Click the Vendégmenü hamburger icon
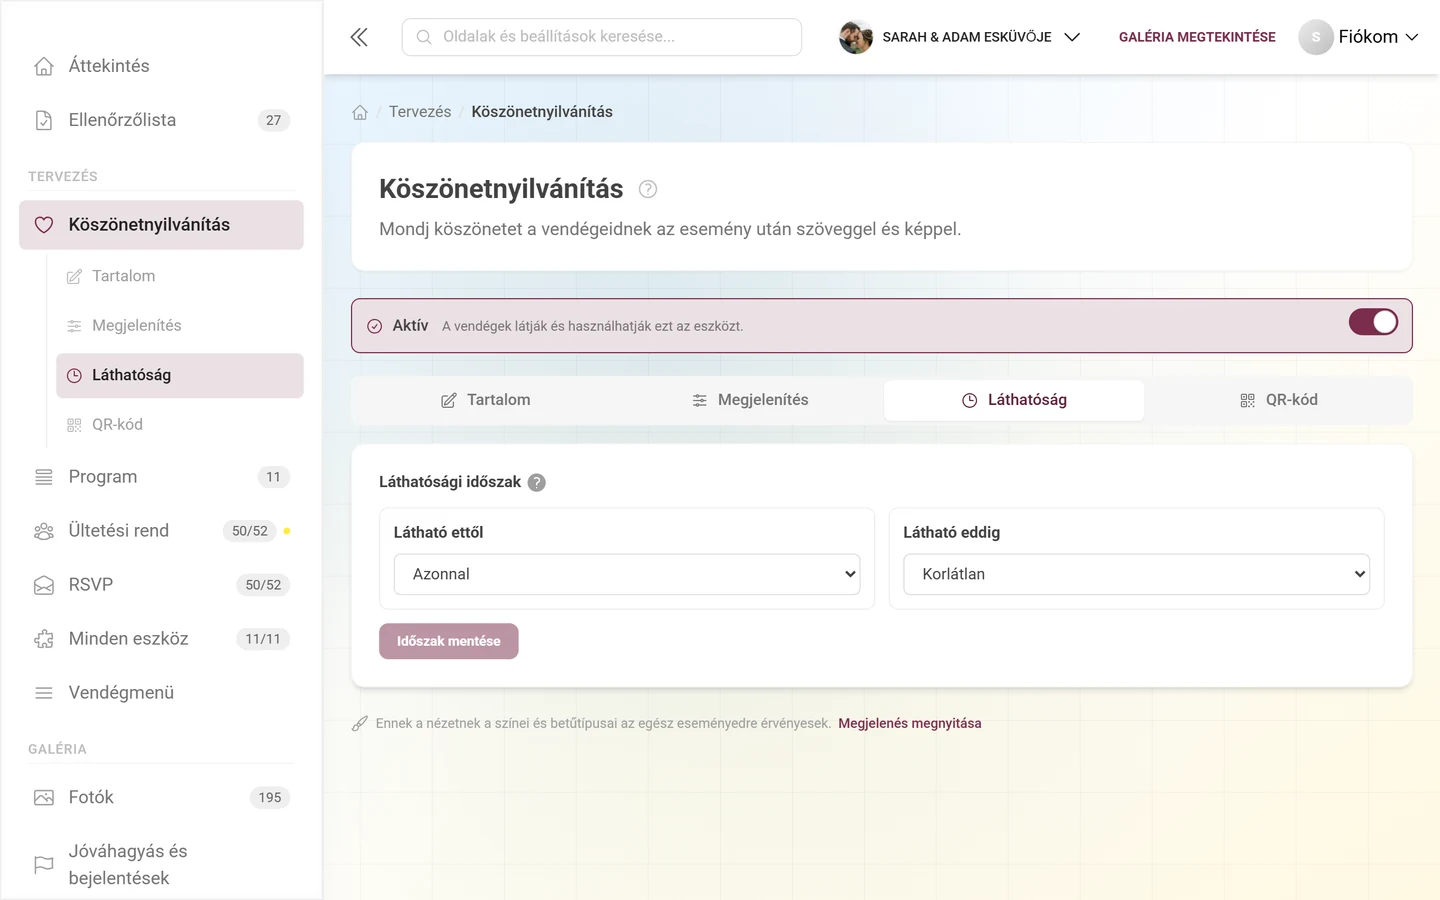This screenshot has width=1440, height=900. pyautogui.click(x=44, y=693)
